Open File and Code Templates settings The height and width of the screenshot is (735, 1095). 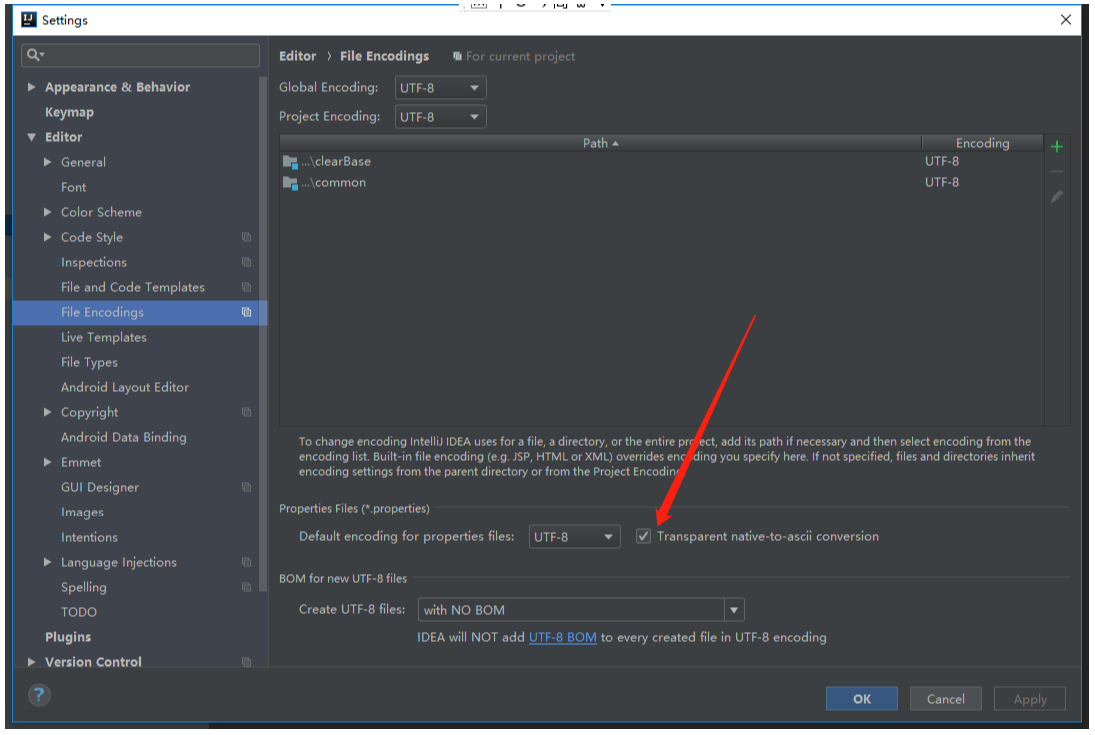(133, 287)
